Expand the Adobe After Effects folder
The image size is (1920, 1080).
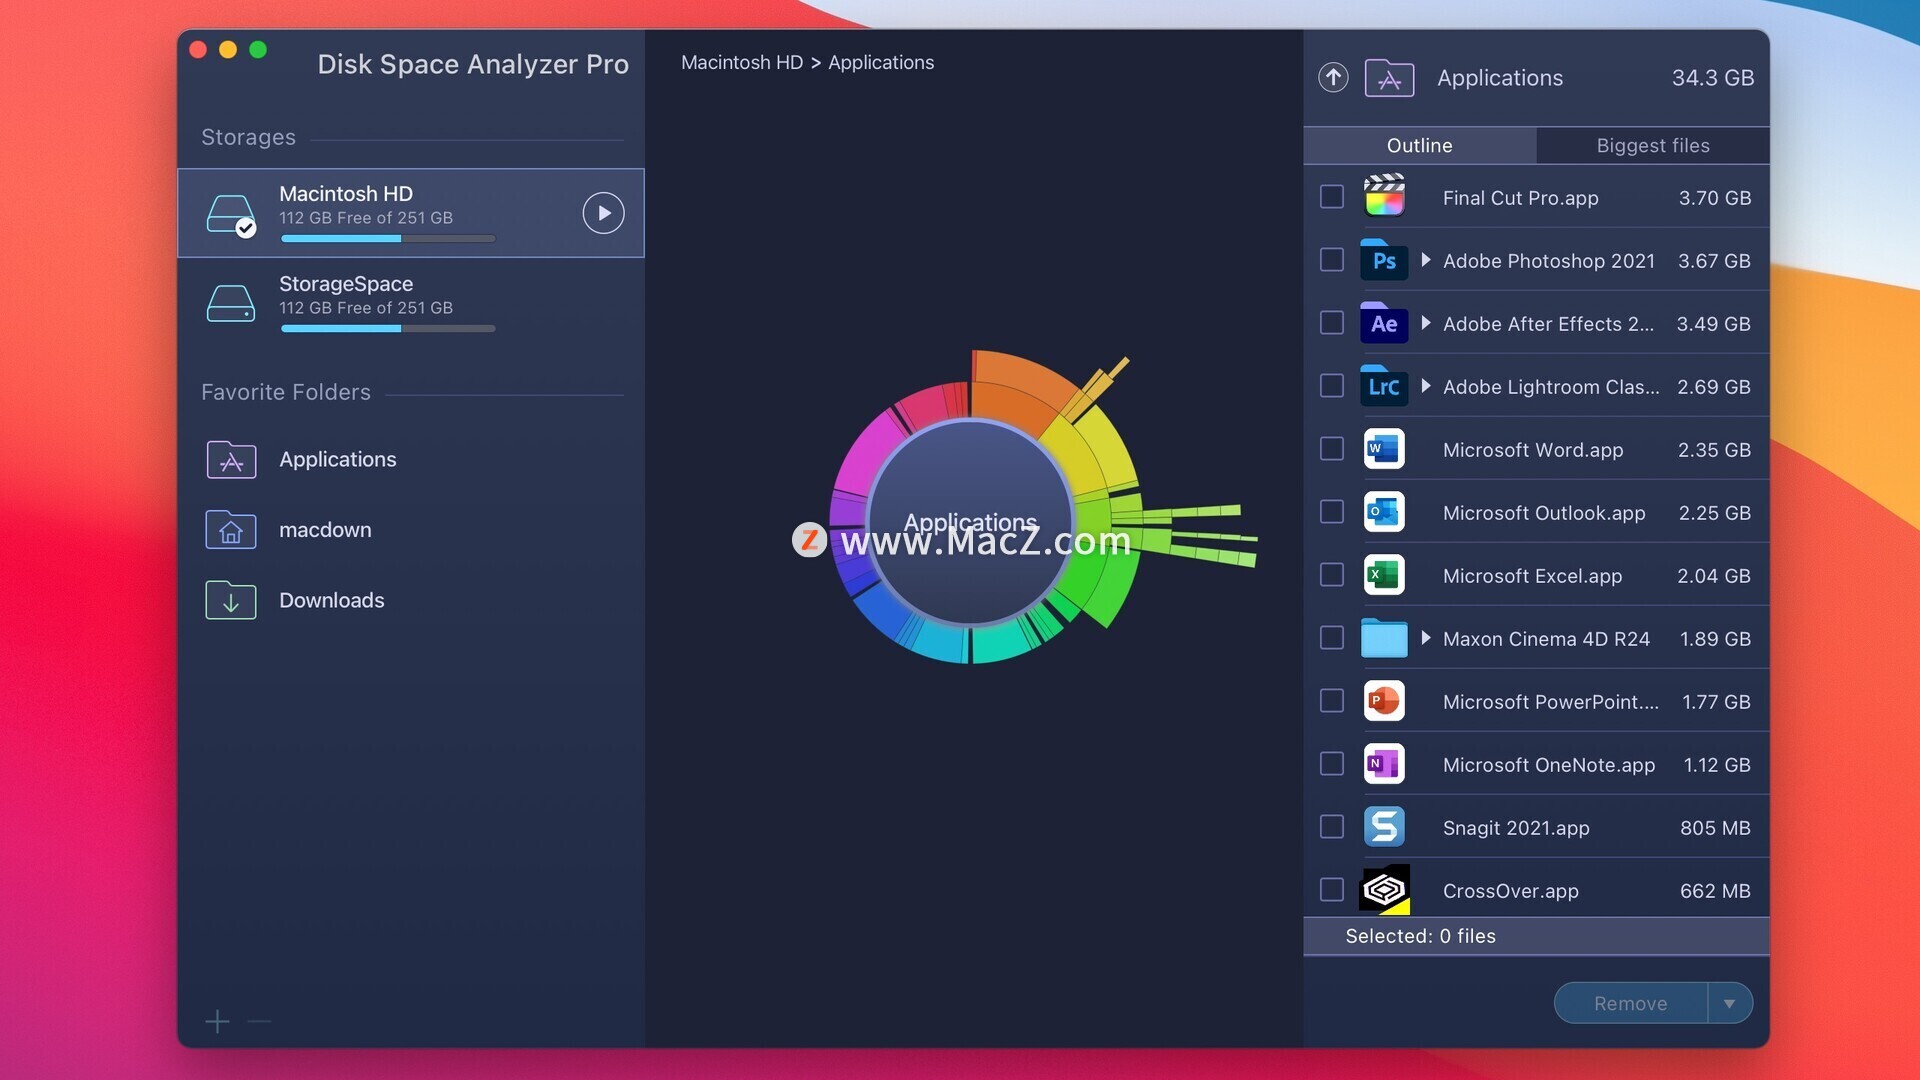(x=1426, y=323)
